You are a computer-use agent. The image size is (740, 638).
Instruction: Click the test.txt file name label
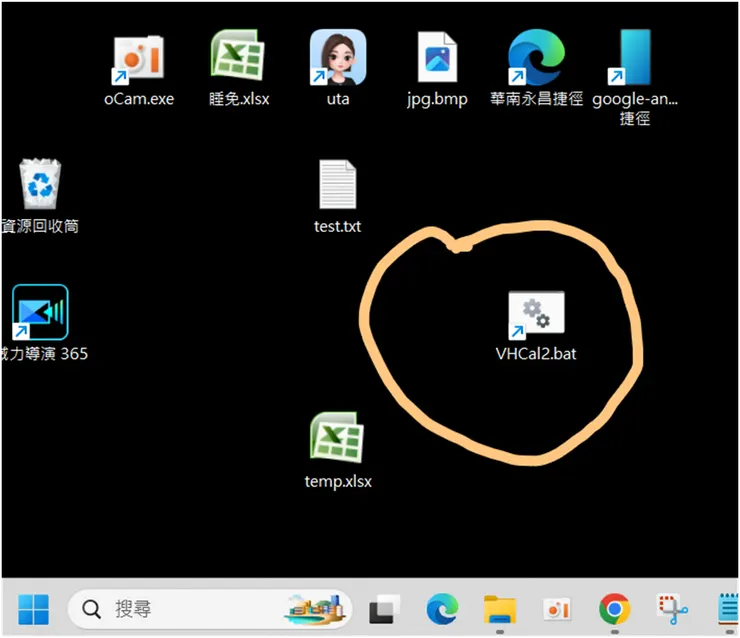tap(337, 227)
